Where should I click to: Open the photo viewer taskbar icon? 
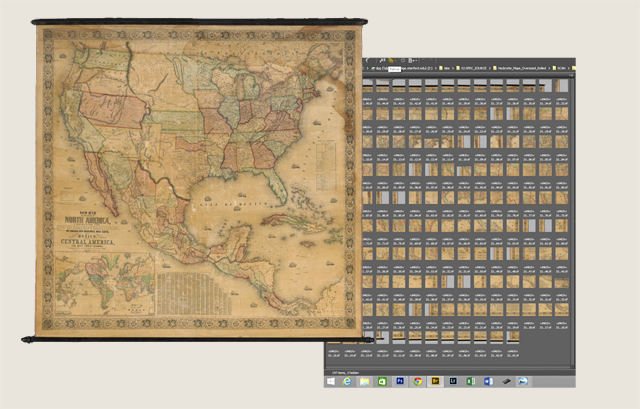point(522,381)
